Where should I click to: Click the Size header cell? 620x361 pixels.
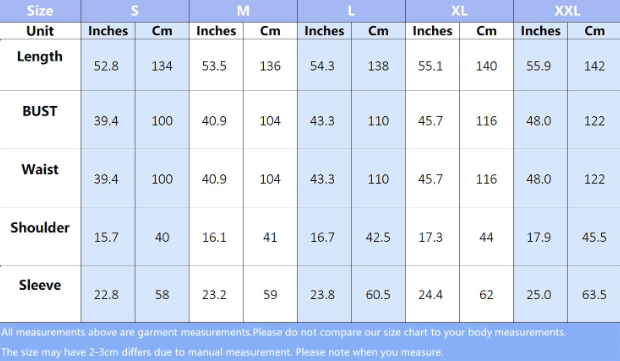40,11
